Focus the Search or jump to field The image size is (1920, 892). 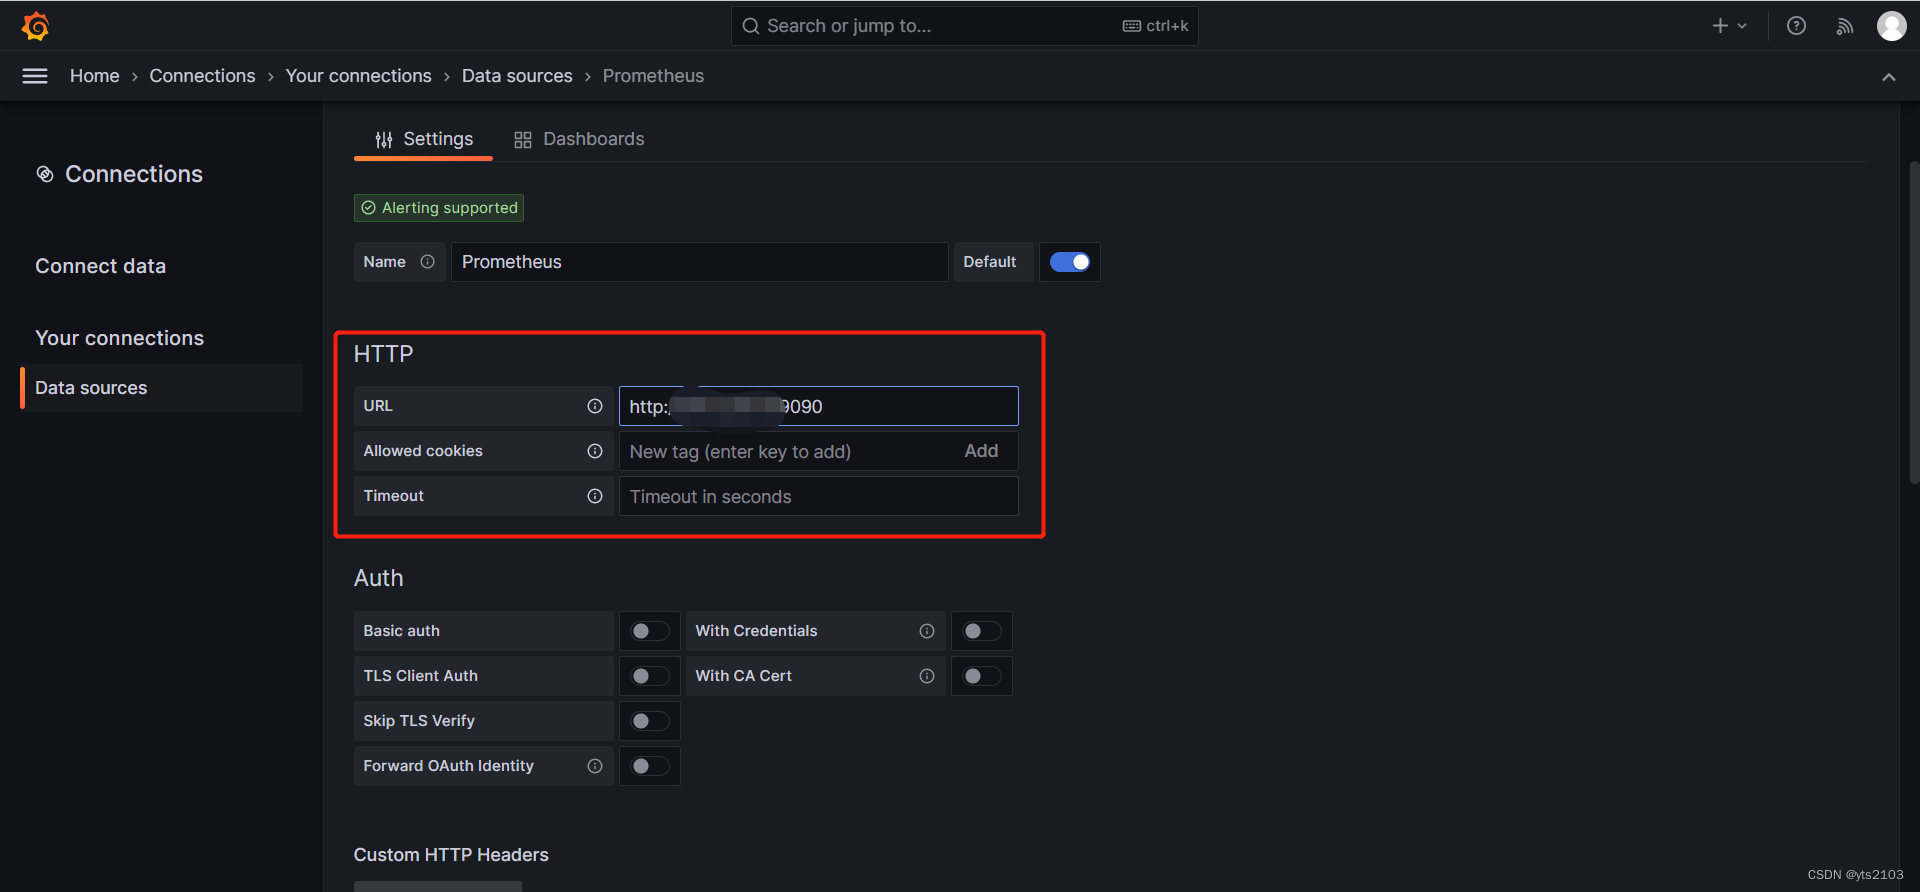[965, 26]
